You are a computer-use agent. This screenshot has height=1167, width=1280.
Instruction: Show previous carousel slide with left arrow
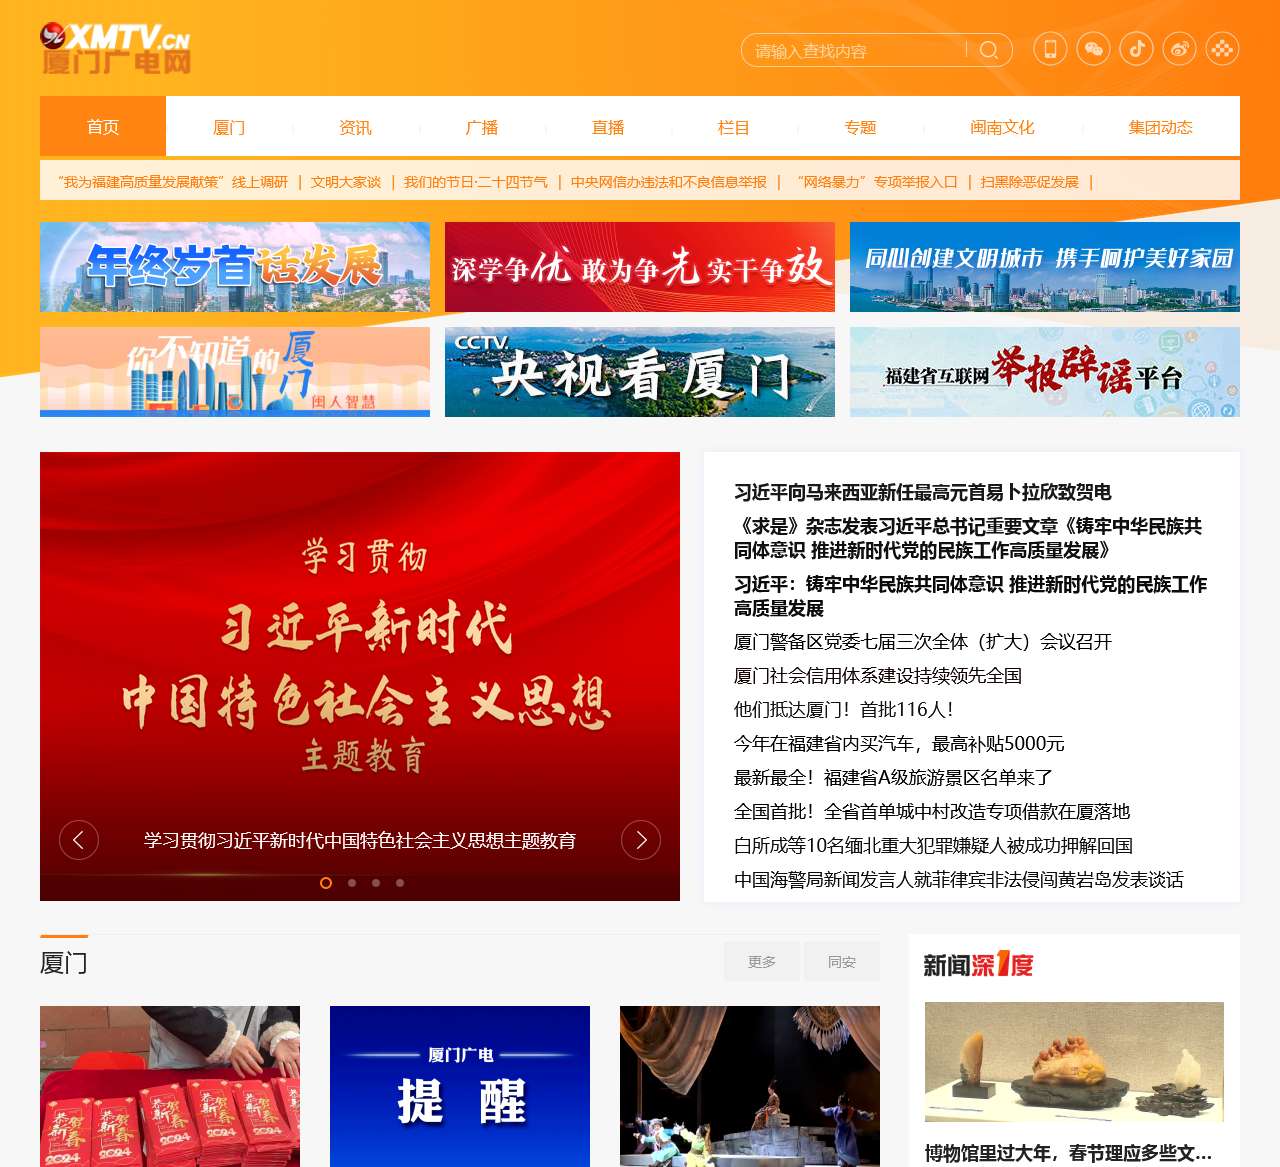[79, 840]
